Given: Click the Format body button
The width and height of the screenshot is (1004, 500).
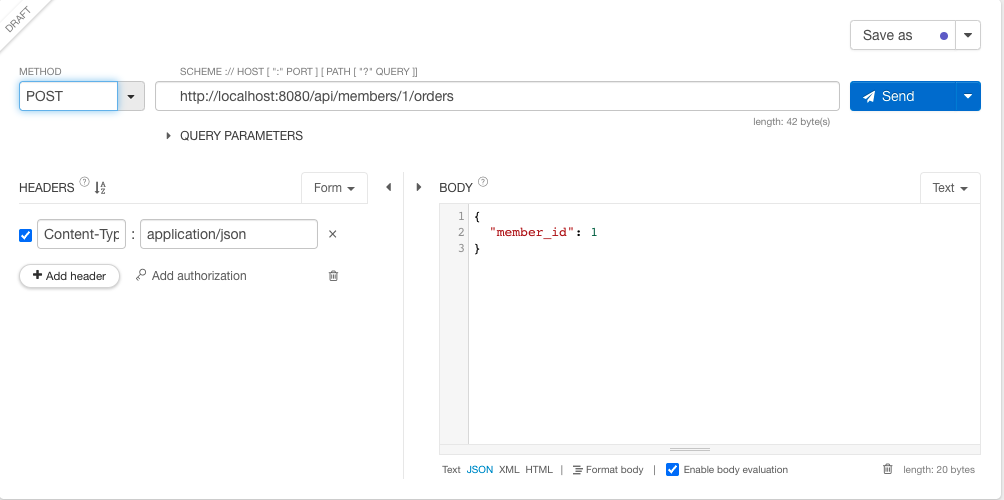Looking at the screenshot, I should [x=608, y=470].
